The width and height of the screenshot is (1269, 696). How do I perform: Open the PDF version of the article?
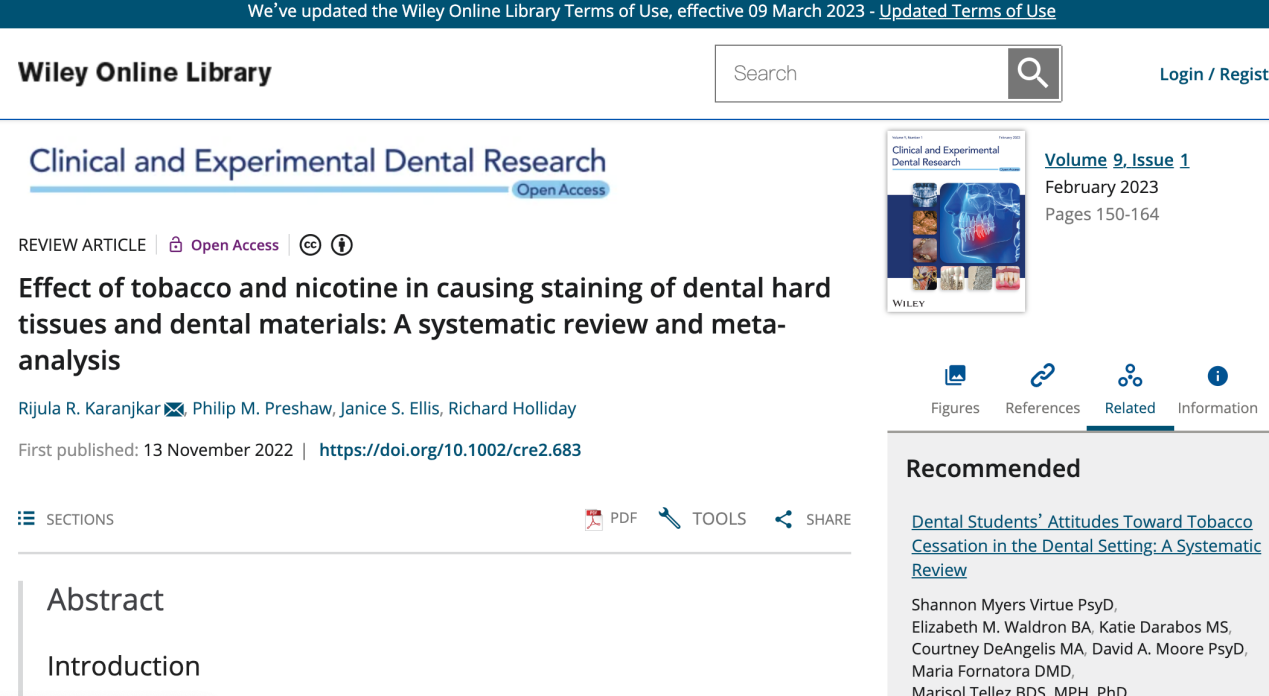611,519
